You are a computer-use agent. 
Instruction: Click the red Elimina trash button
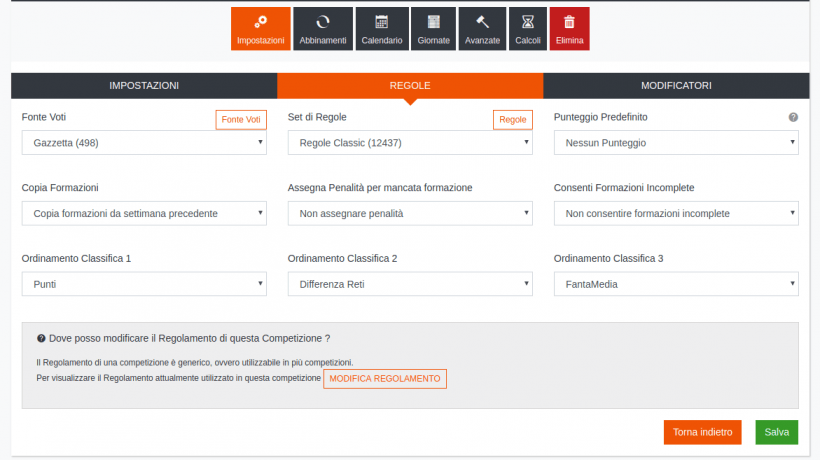pyautogui.click(x=570, y=29)
